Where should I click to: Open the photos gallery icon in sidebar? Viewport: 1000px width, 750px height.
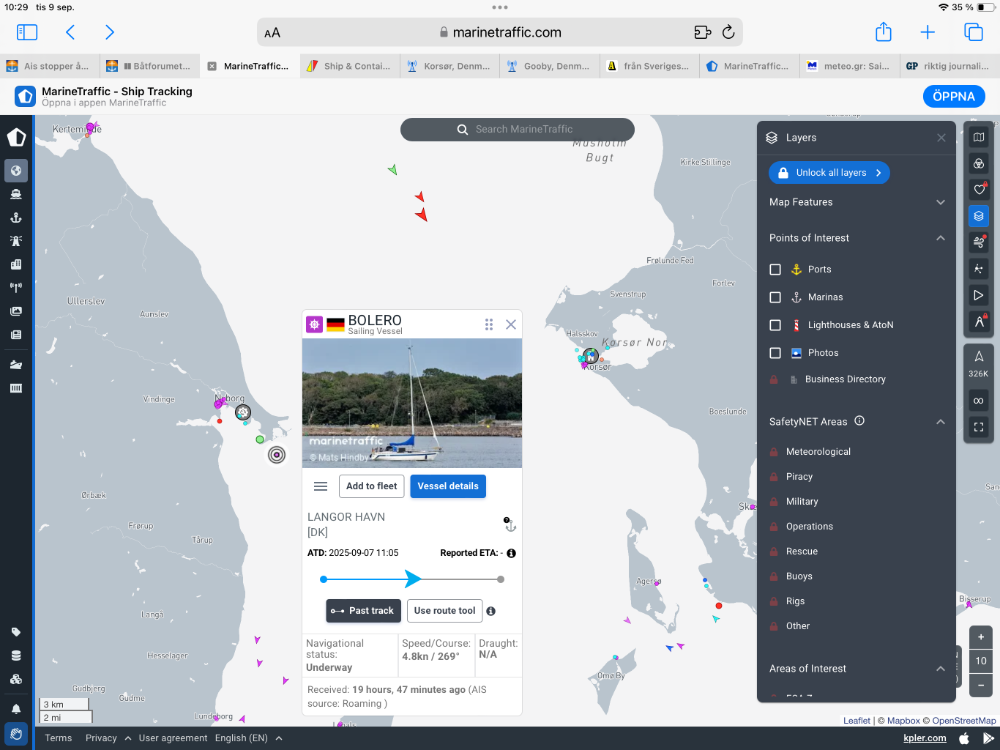[16, 311]
